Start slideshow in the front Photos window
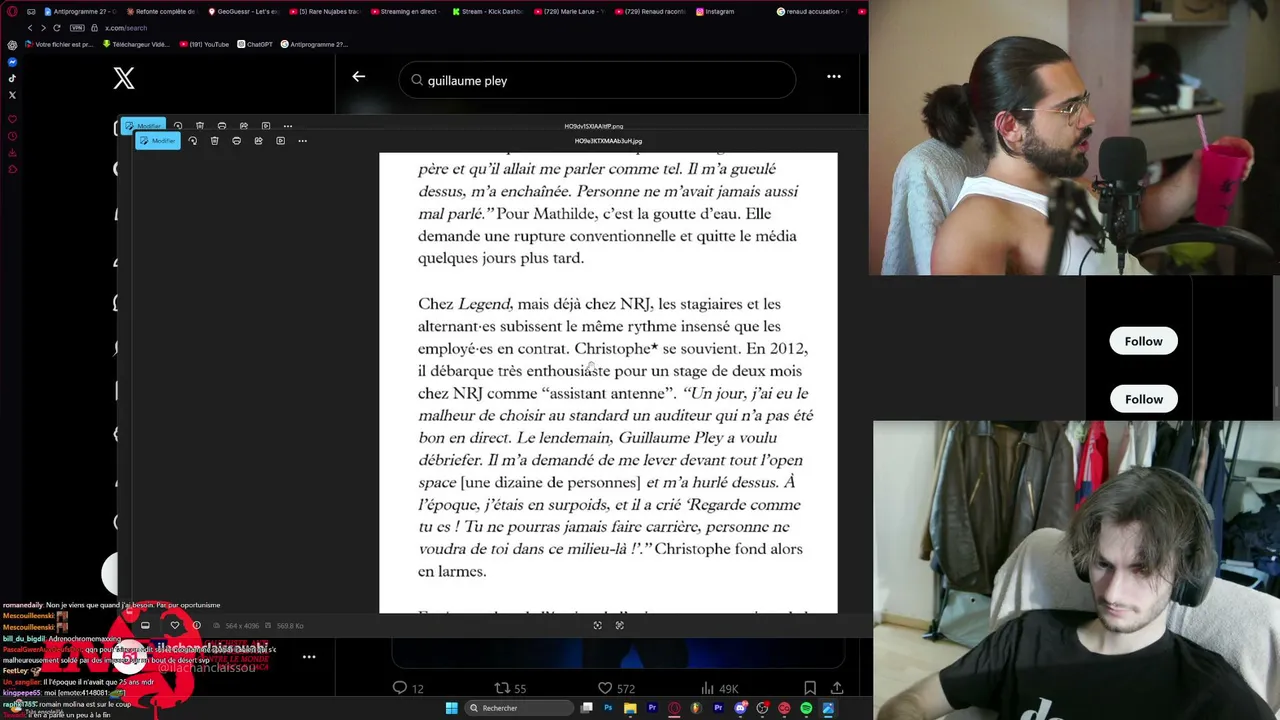This screenshot has height=720, width=1280. click(x=280, y=141)
